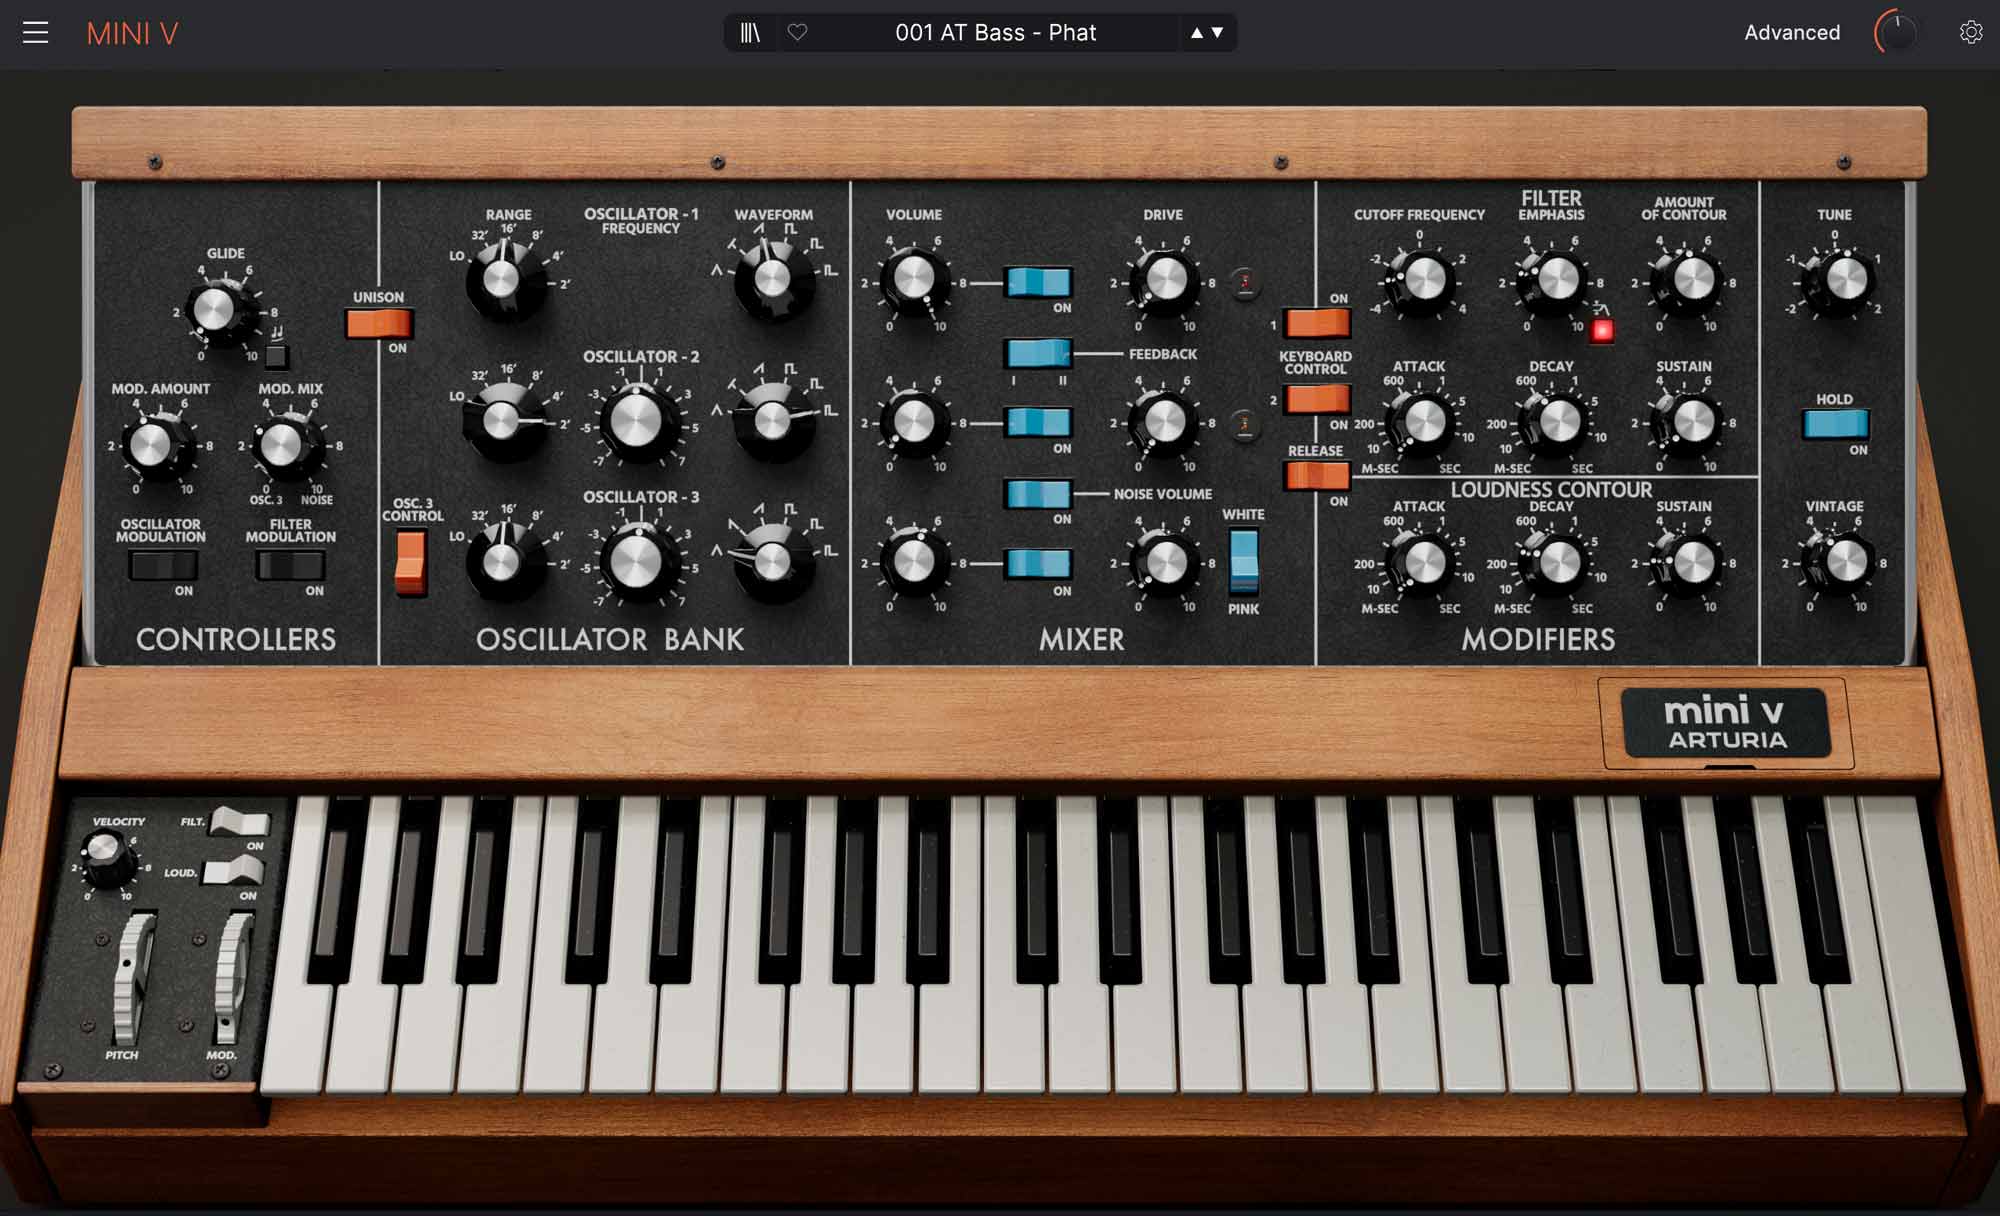
Task: Click the MINI V logo text
Action: (132, 34)
